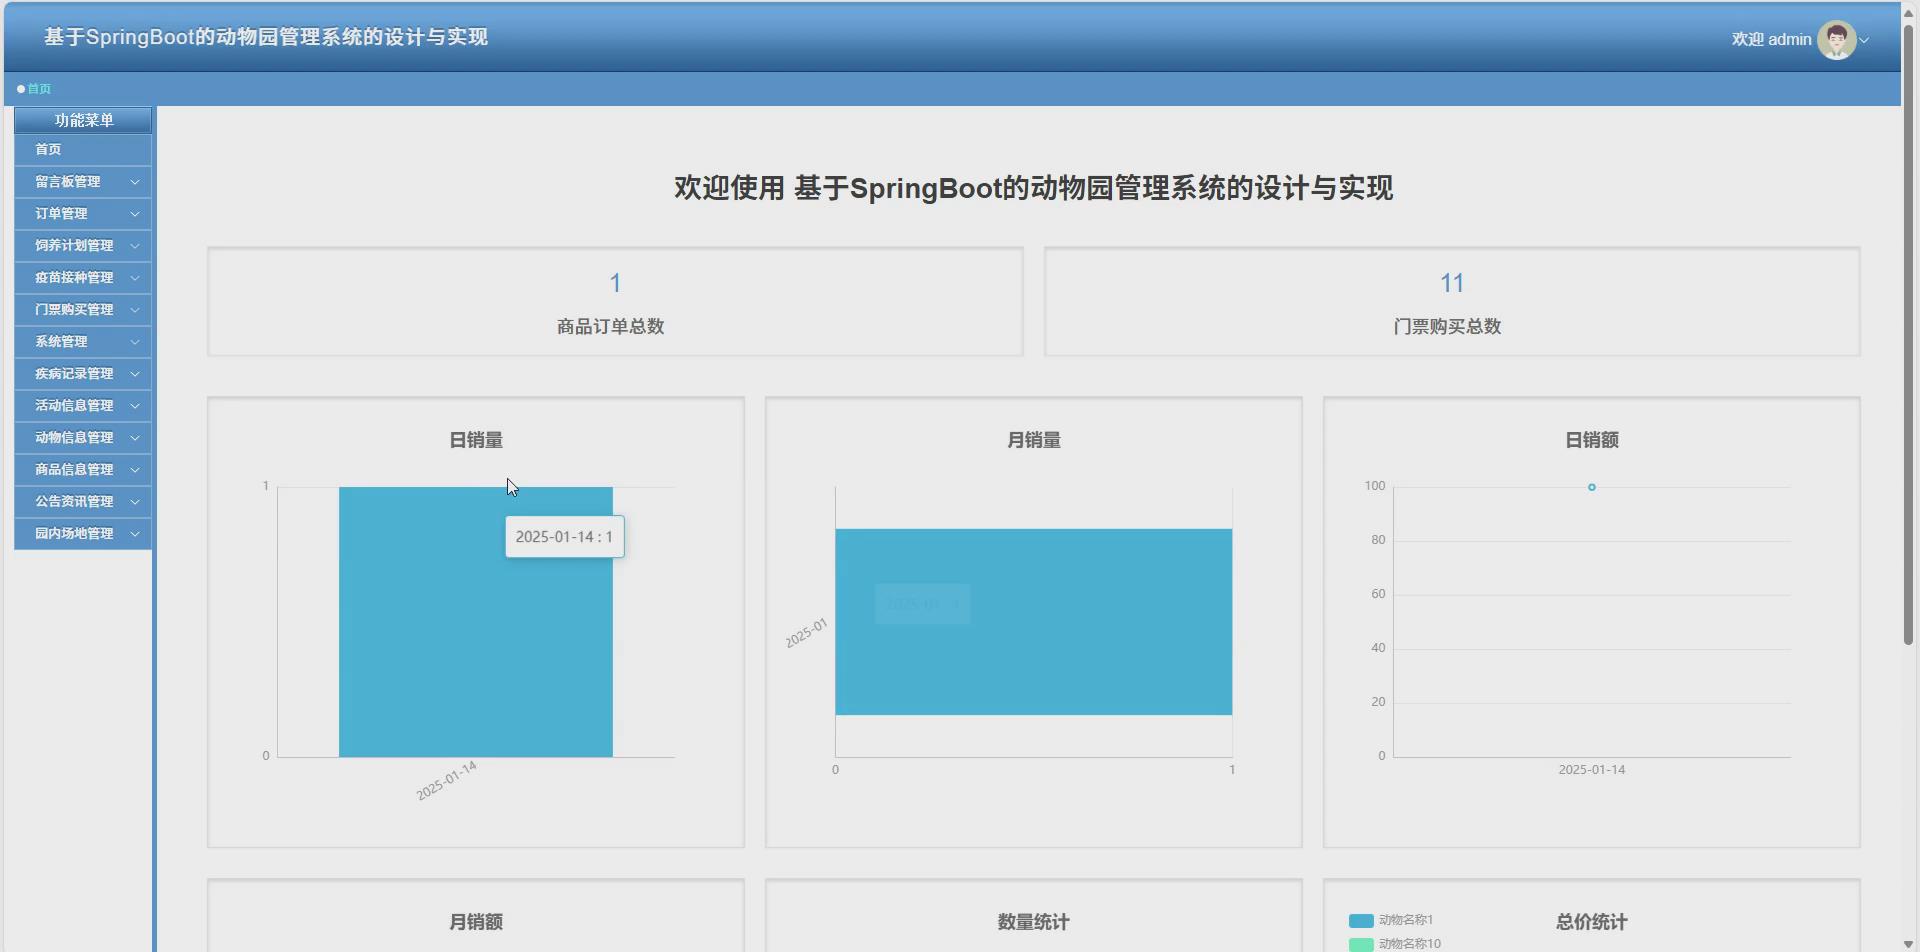Expand the 园内场地管理 chevron
1920x952 pixels.
click(x=135, y=534)
